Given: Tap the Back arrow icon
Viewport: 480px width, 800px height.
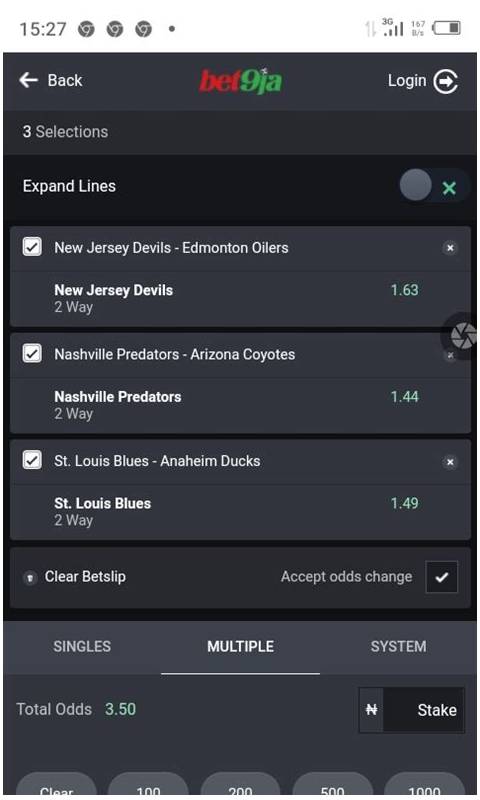Looking at the screenshot, I should click(29, 80).
